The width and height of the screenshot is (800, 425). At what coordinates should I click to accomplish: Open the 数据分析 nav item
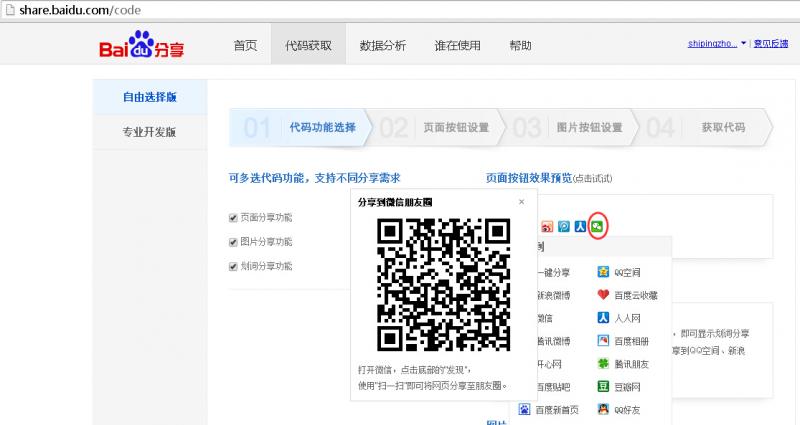(x=383, y=45)
